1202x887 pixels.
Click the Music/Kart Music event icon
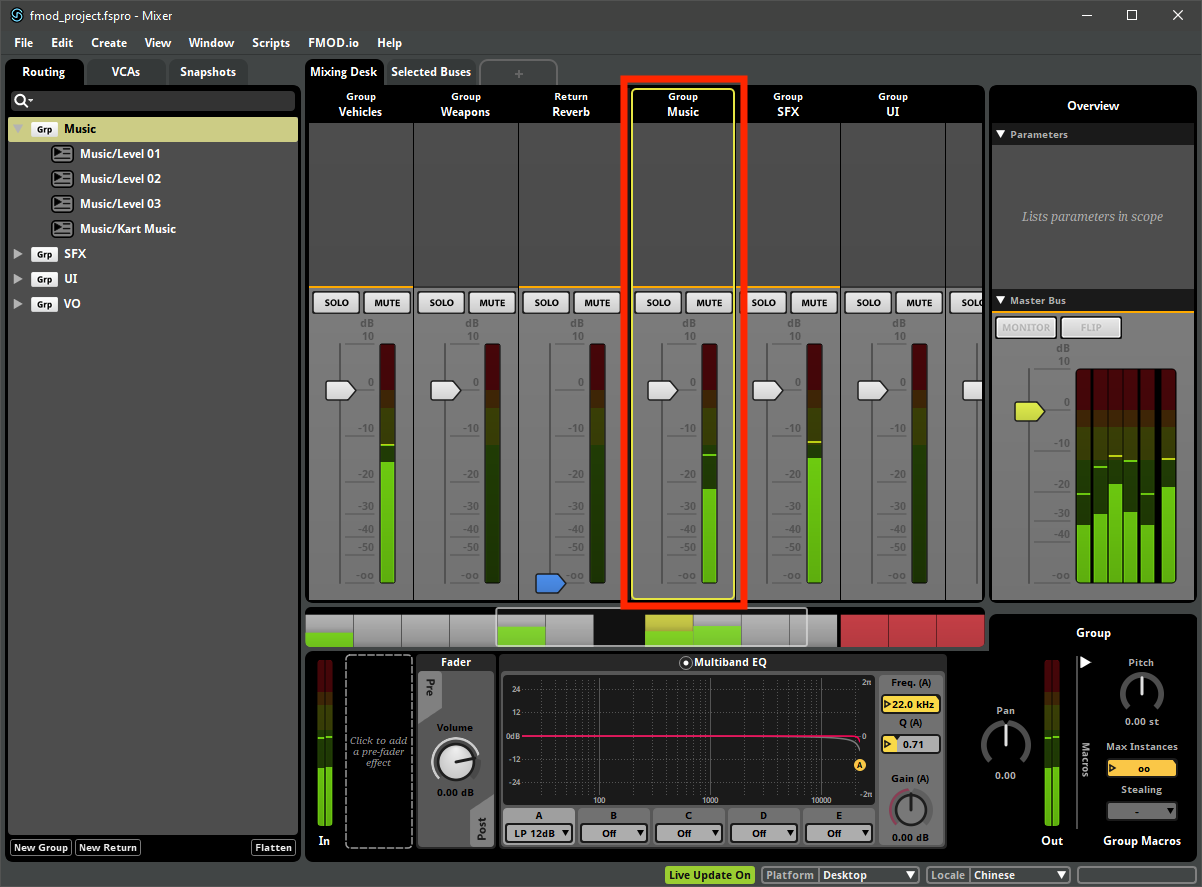coord(61,229)
